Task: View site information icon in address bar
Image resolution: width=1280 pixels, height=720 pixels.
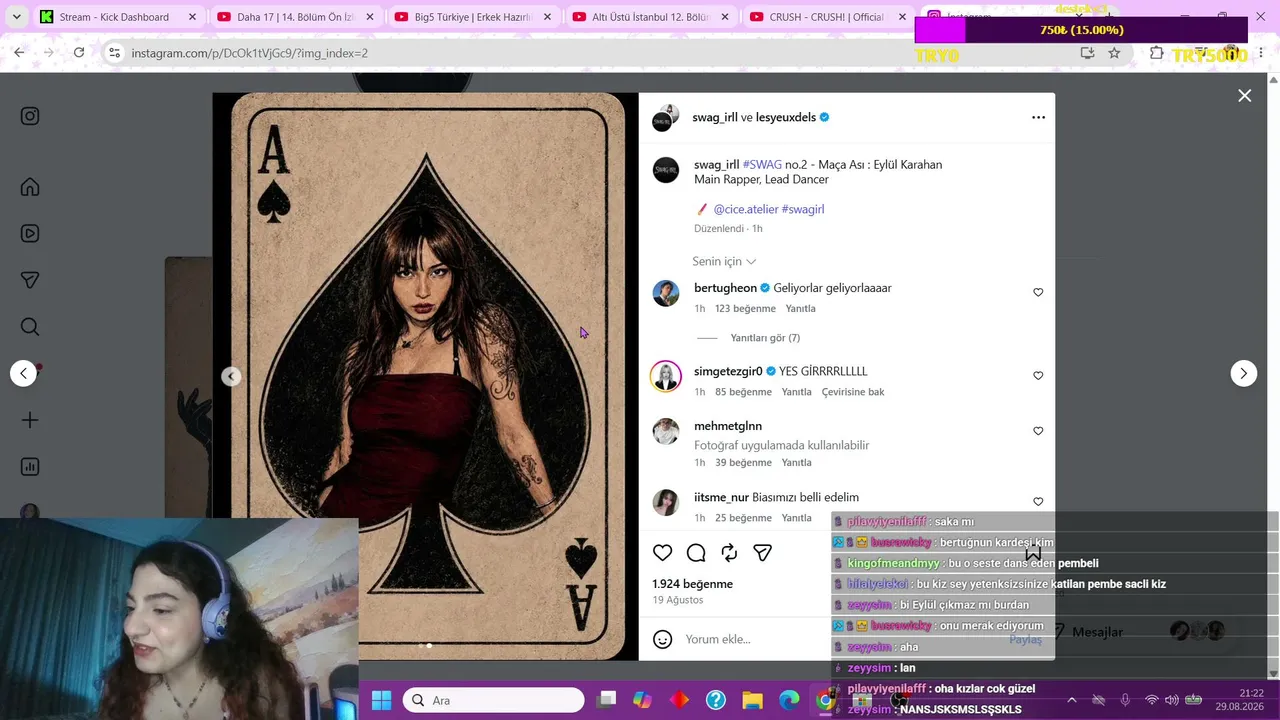Action: 114,53
